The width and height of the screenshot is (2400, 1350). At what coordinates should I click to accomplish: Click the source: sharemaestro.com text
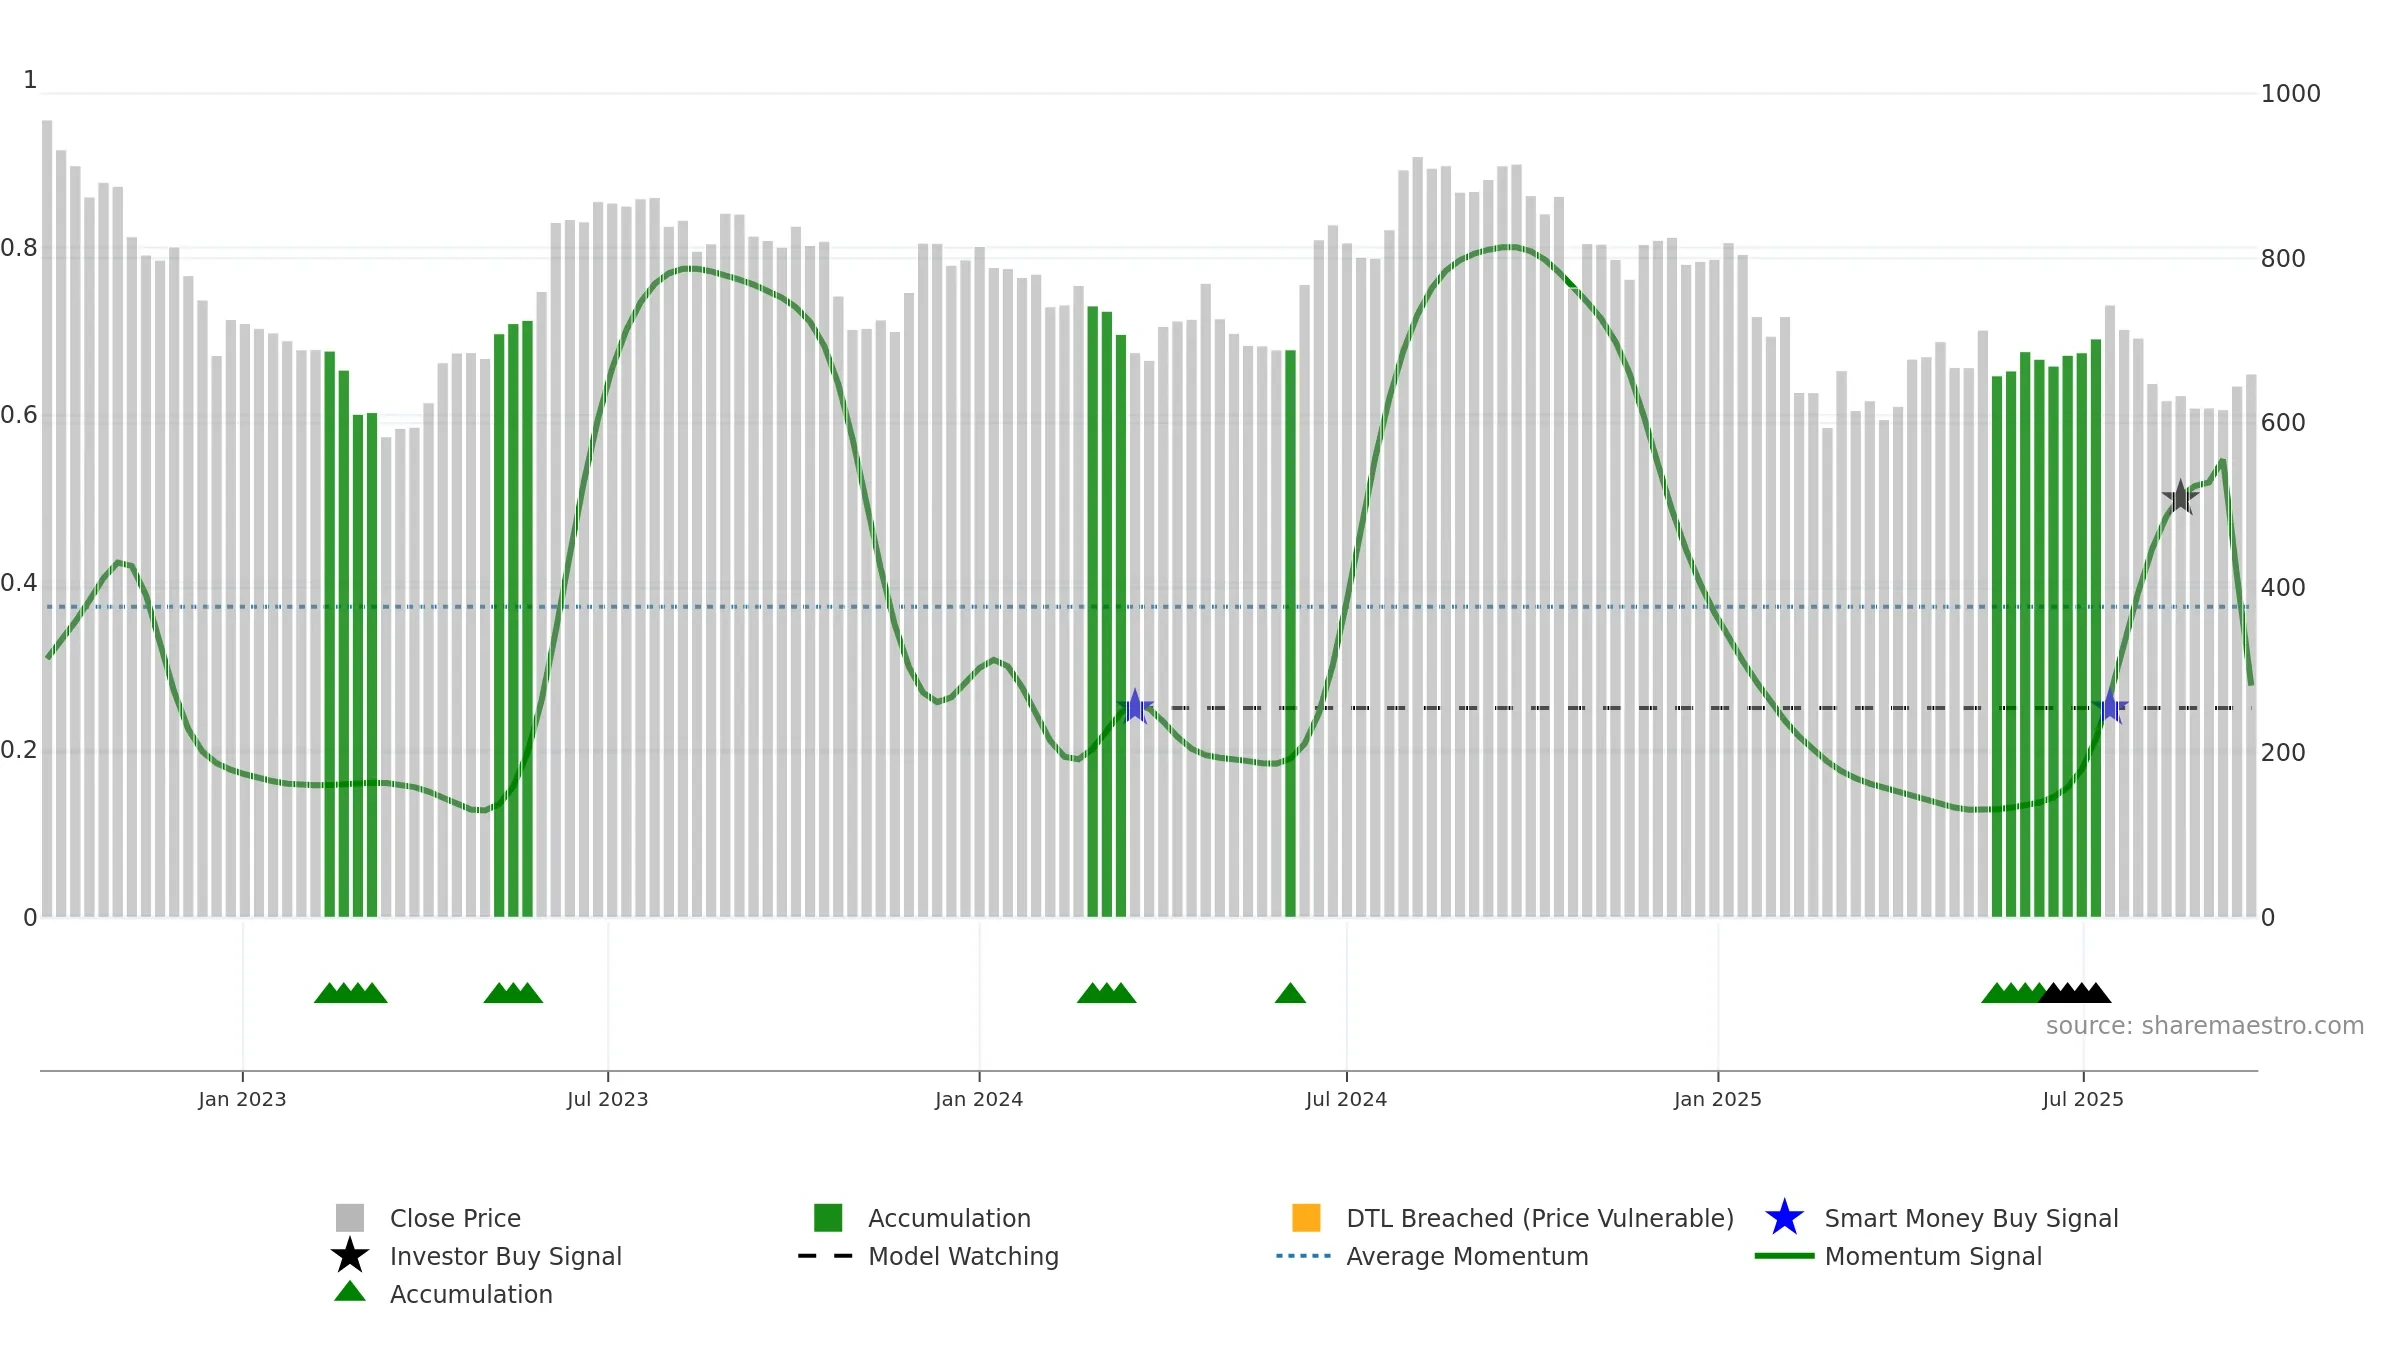click(x=2205, y=1026)
